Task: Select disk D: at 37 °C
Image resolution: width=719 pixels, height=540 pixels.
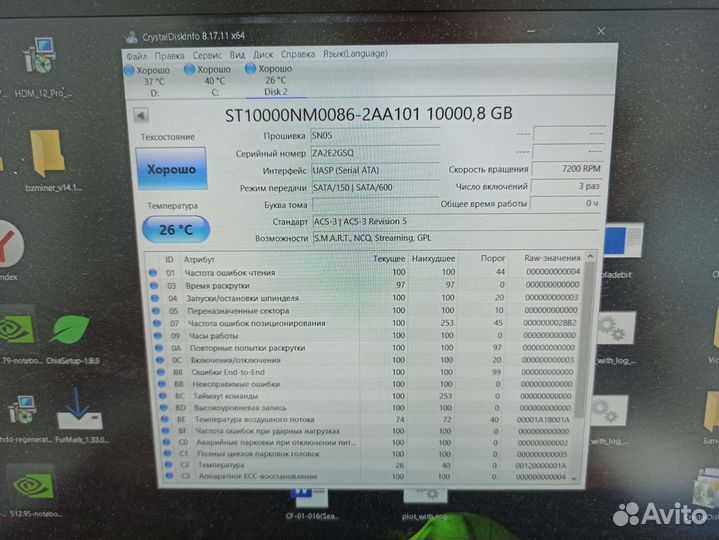Action: pyautogui.click(x=147, y=81)
